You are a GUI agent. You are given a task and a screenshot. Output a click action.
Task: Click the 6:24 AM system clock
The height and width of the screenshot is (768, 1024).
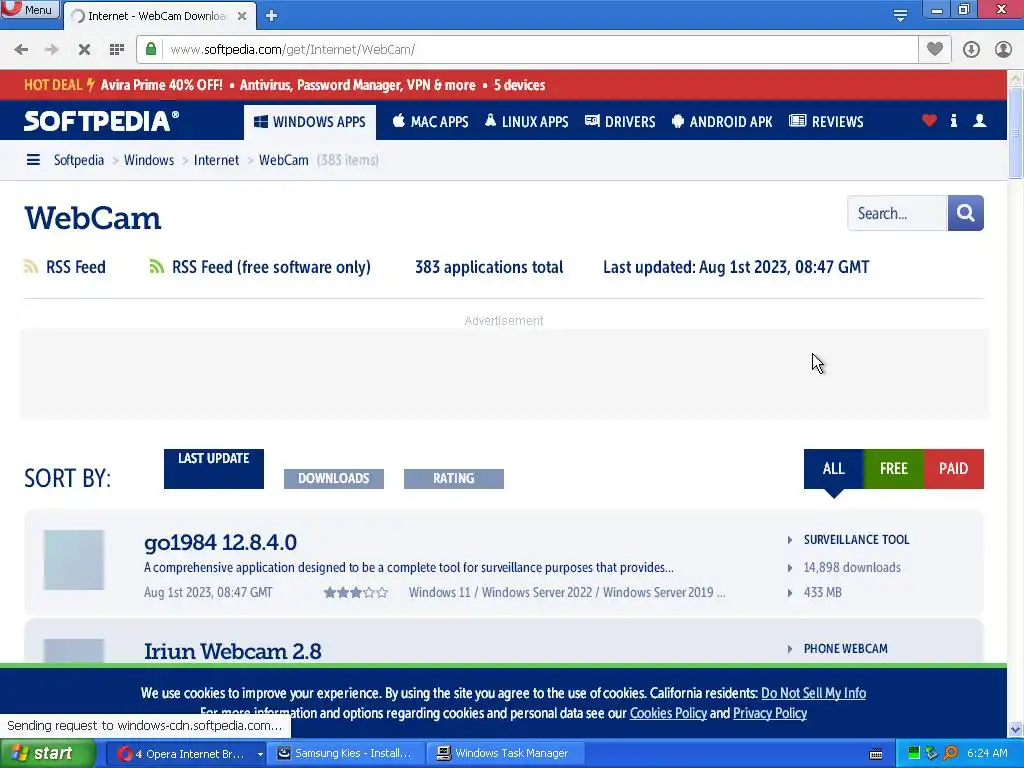pyautogui.click(x=987, y=753)
